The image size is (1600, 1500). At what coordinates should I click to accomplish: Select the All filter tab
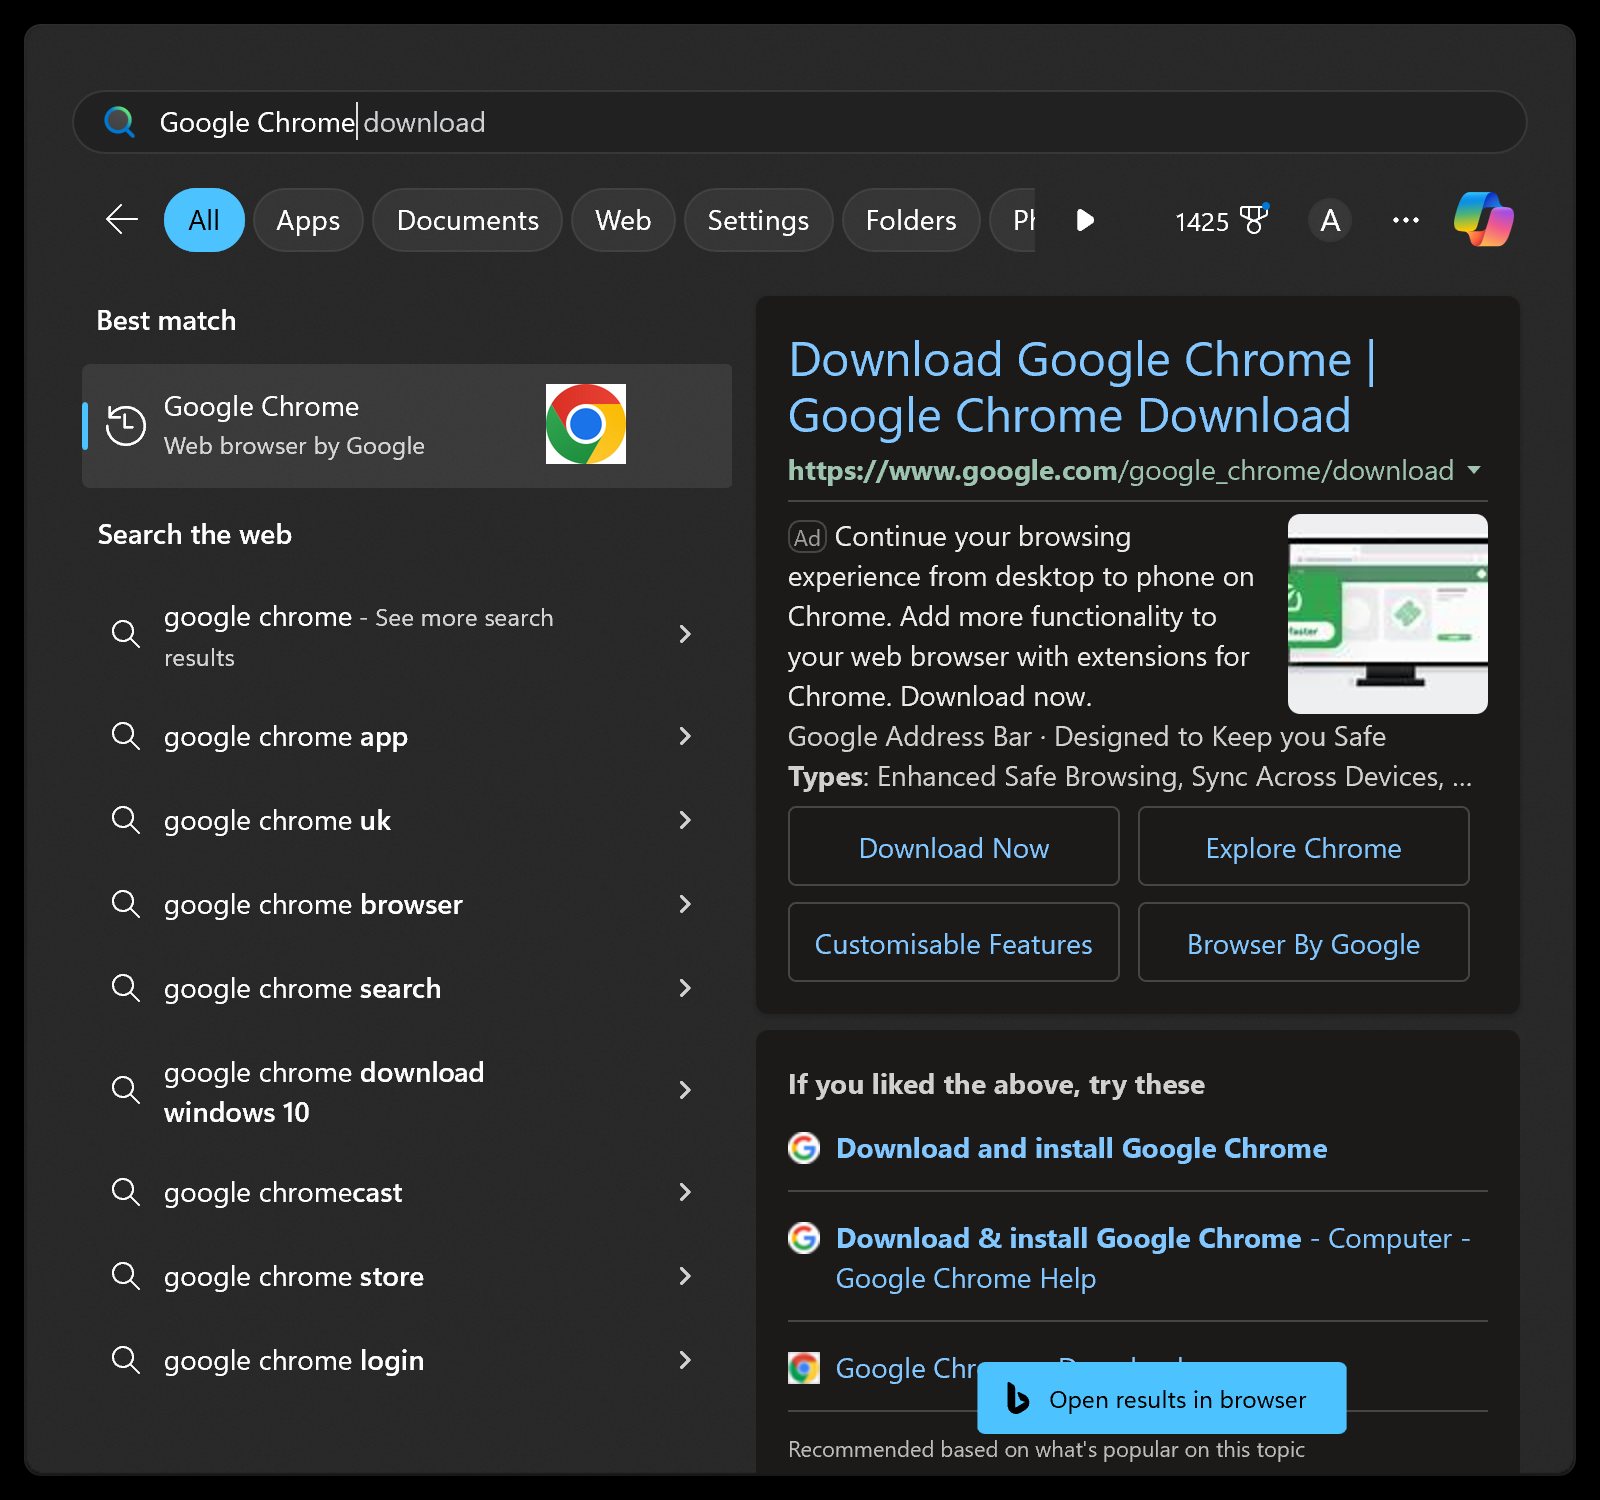pyautogui.click(x=204, y=220)
